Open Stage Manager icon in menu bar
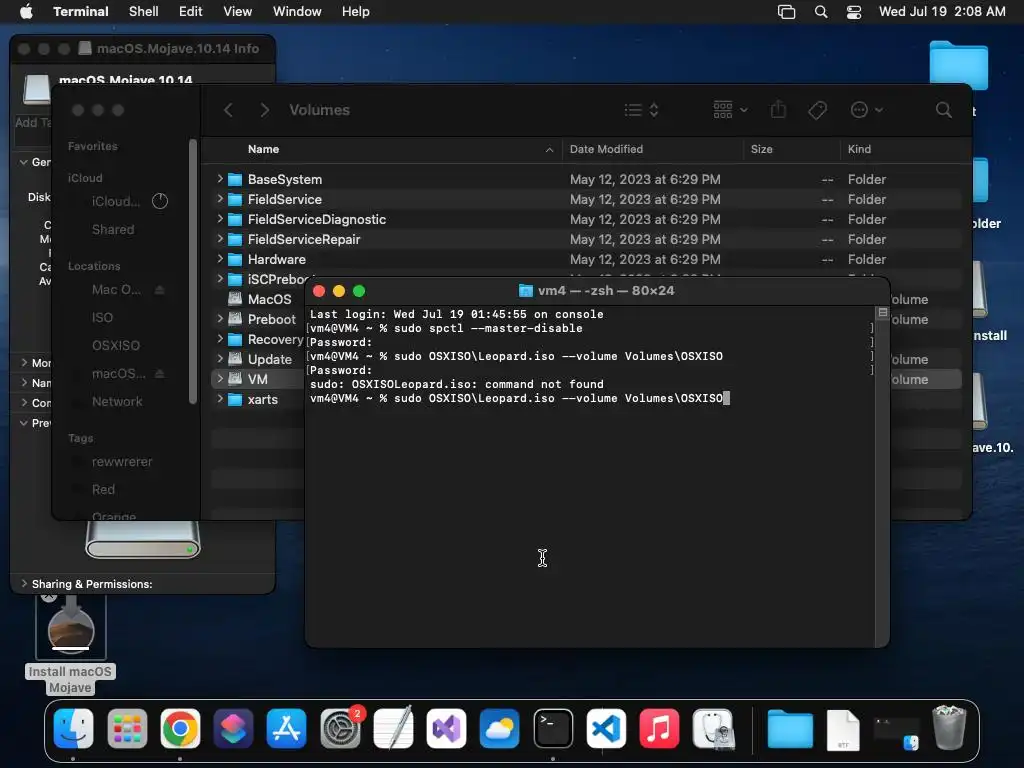The image size is (1024, 768). (786, 12)
